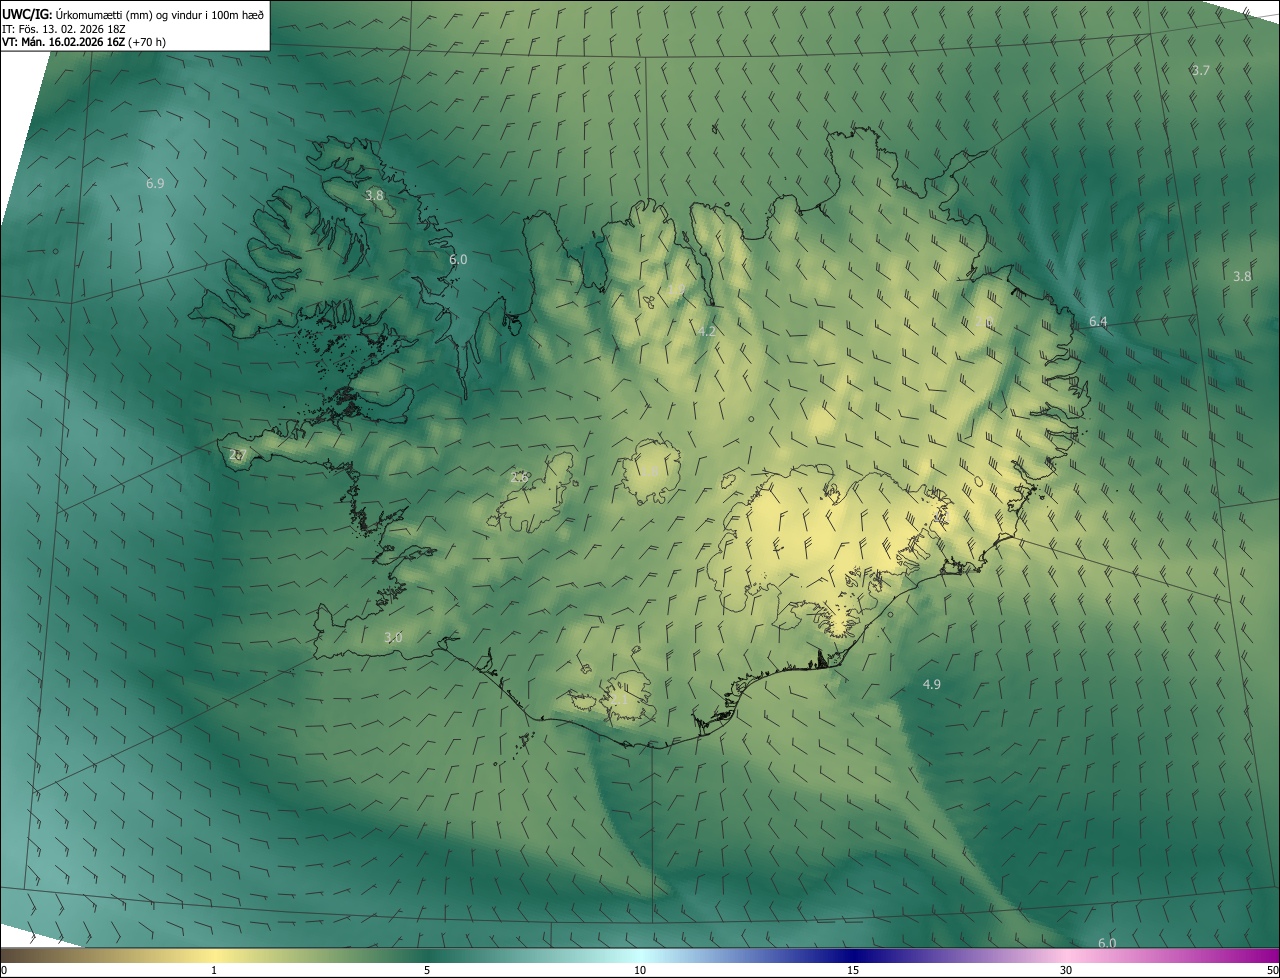The width and height of the screenshot is (1280, 978).
Task: Click the 'VT: Mán. 16.02.2026 16Z (+70 h)' line
Action: 84,42
